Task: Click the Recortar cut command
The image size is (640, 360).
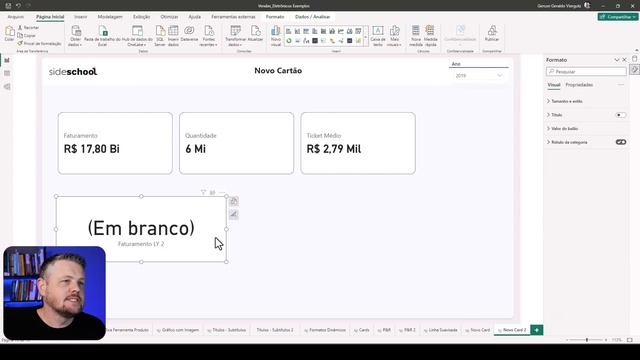Action: click(29, 27)
